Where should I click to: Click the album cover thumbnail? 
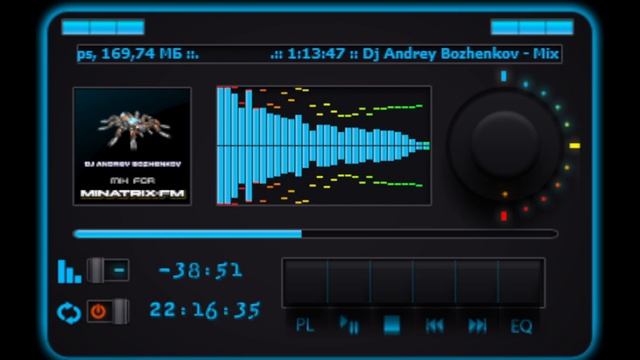[x=132, y=146]
